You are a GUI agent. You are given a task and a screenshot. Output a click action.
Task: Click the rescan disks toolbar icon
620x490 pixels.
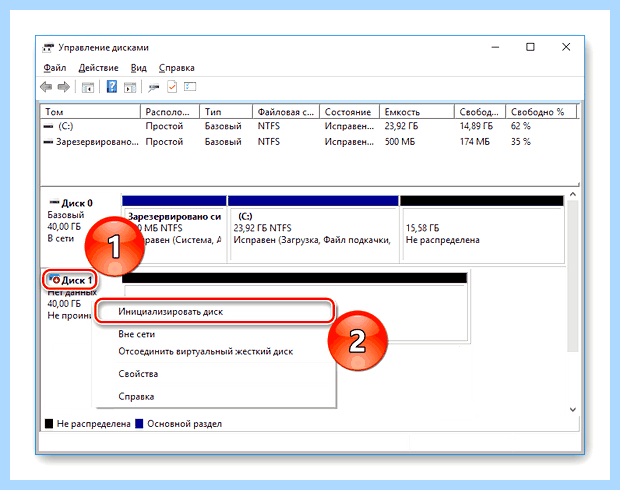[153, 87]
